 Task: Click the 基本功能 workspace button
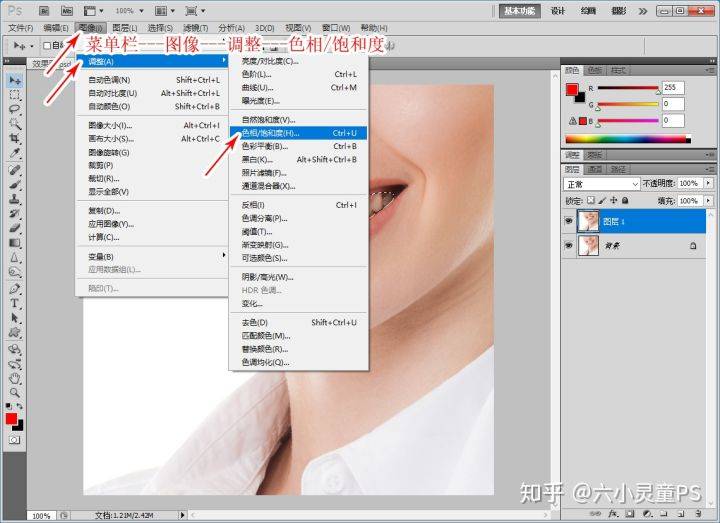(x=519, y=11)
